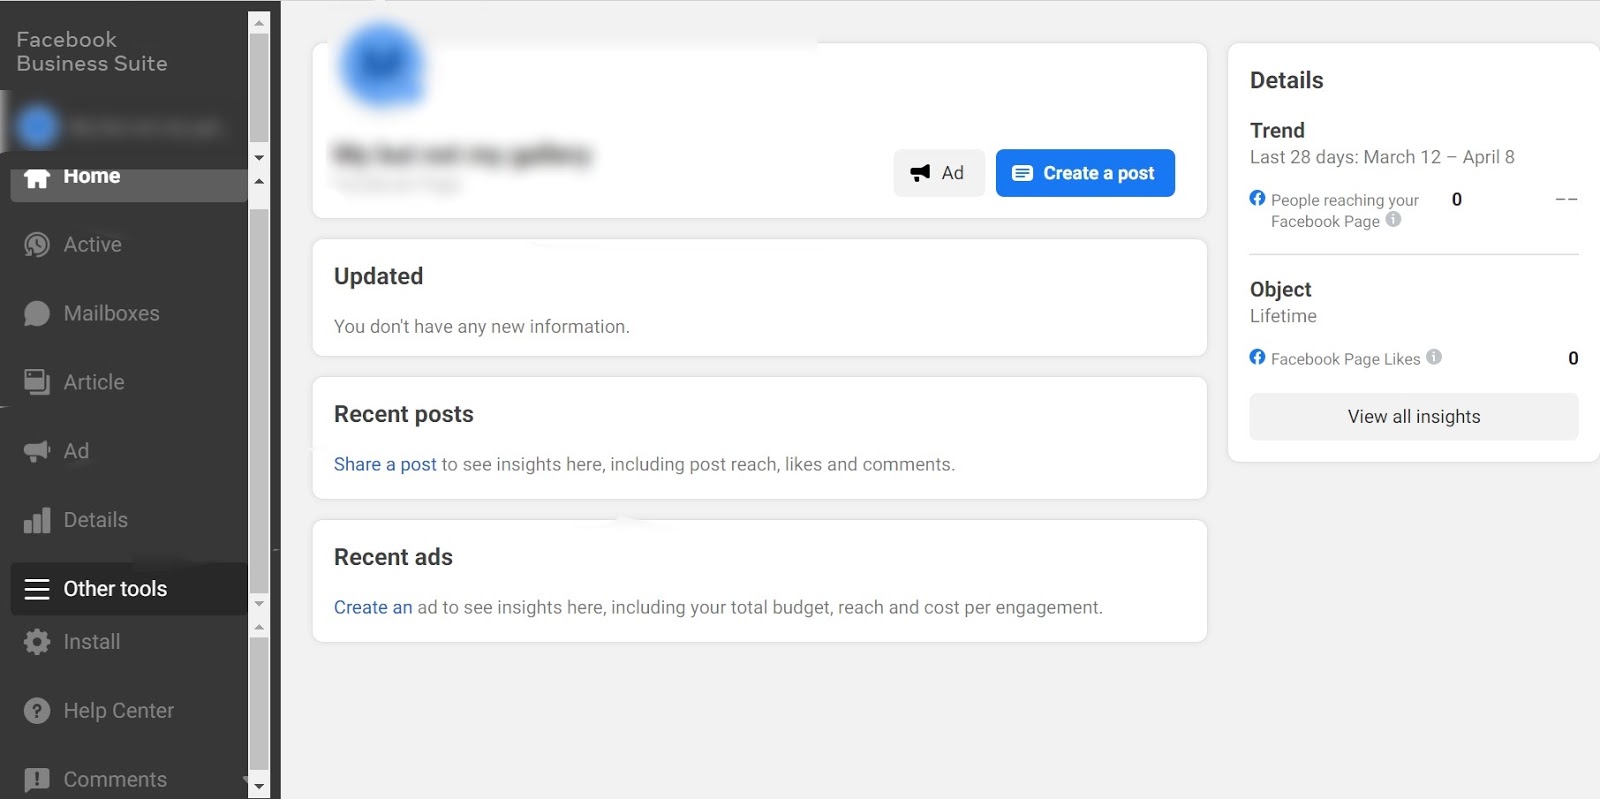Click the Ad megaphone icon in sidebar
This screenshot has height=799, width=1600.
coord(37,451)
